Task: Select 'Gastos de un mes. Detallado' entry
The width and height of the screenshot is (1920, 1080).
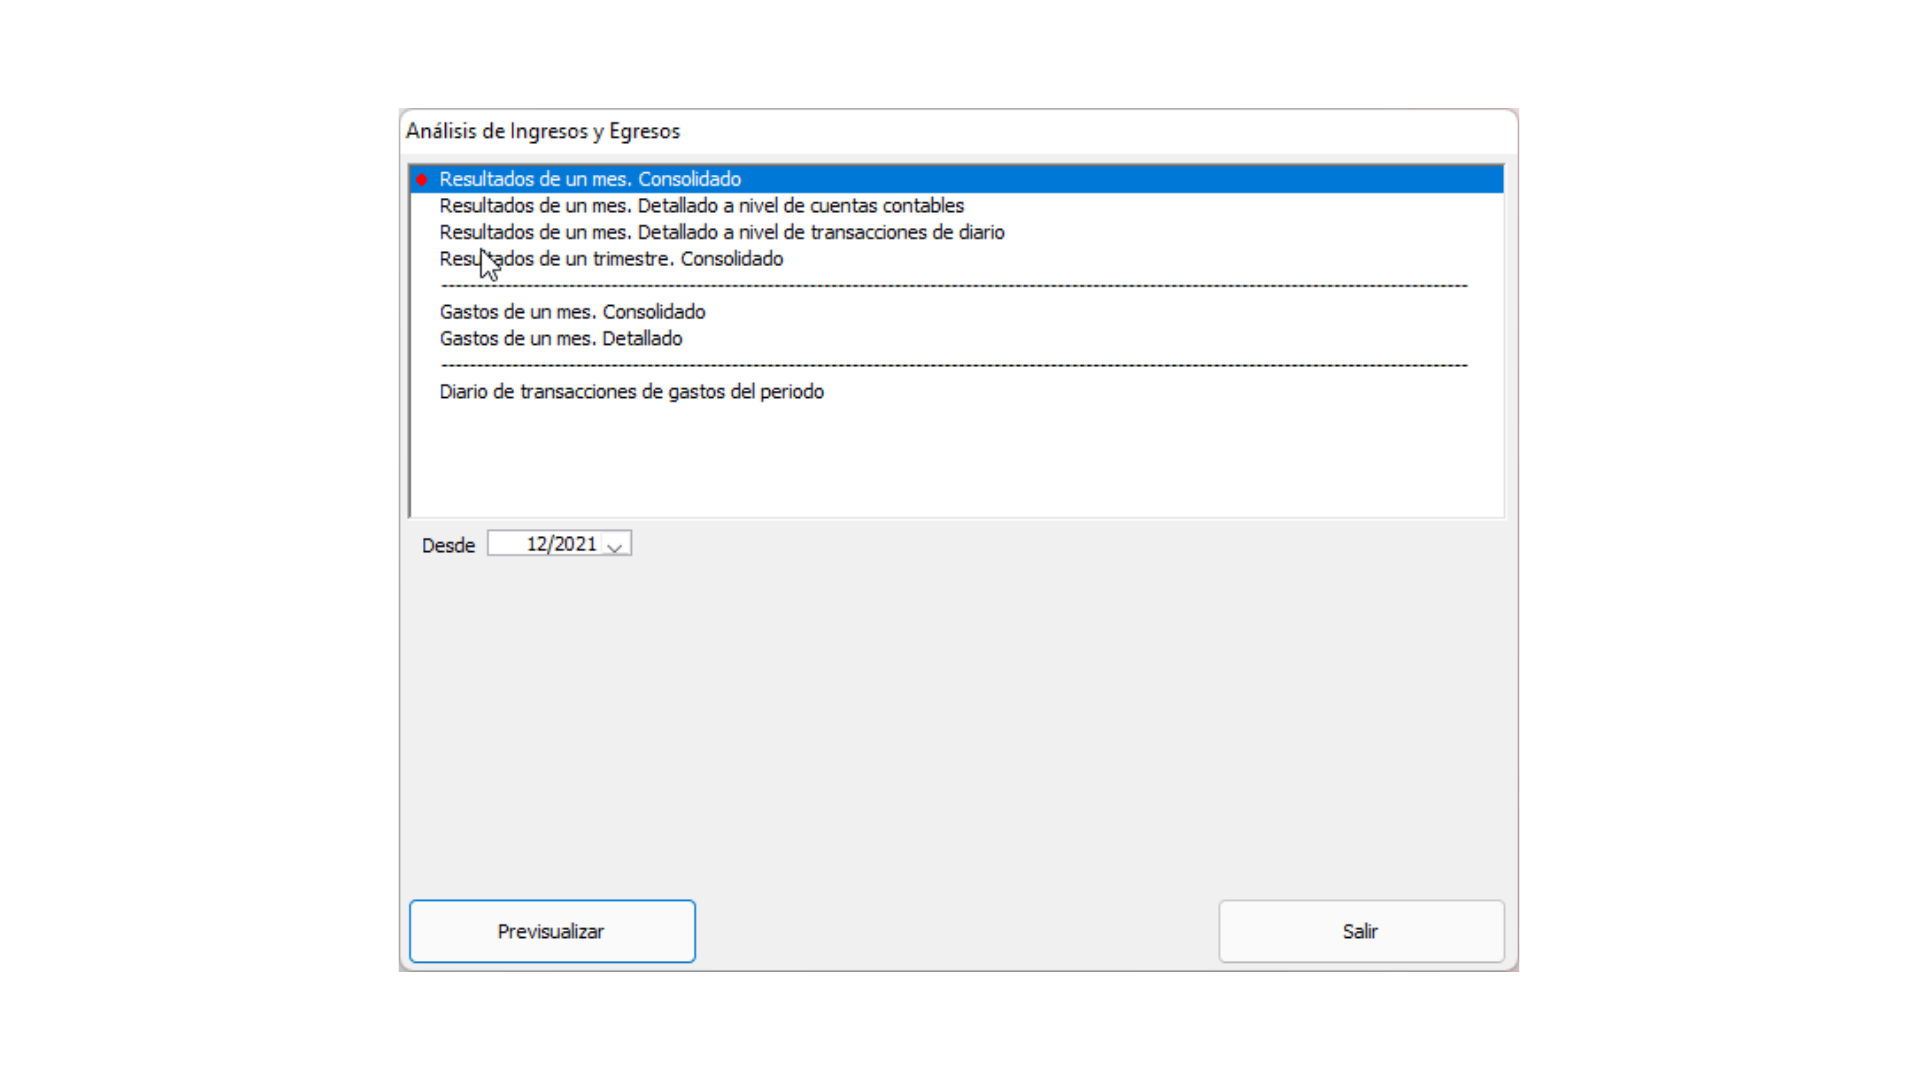Action: (x=560, y=339)
